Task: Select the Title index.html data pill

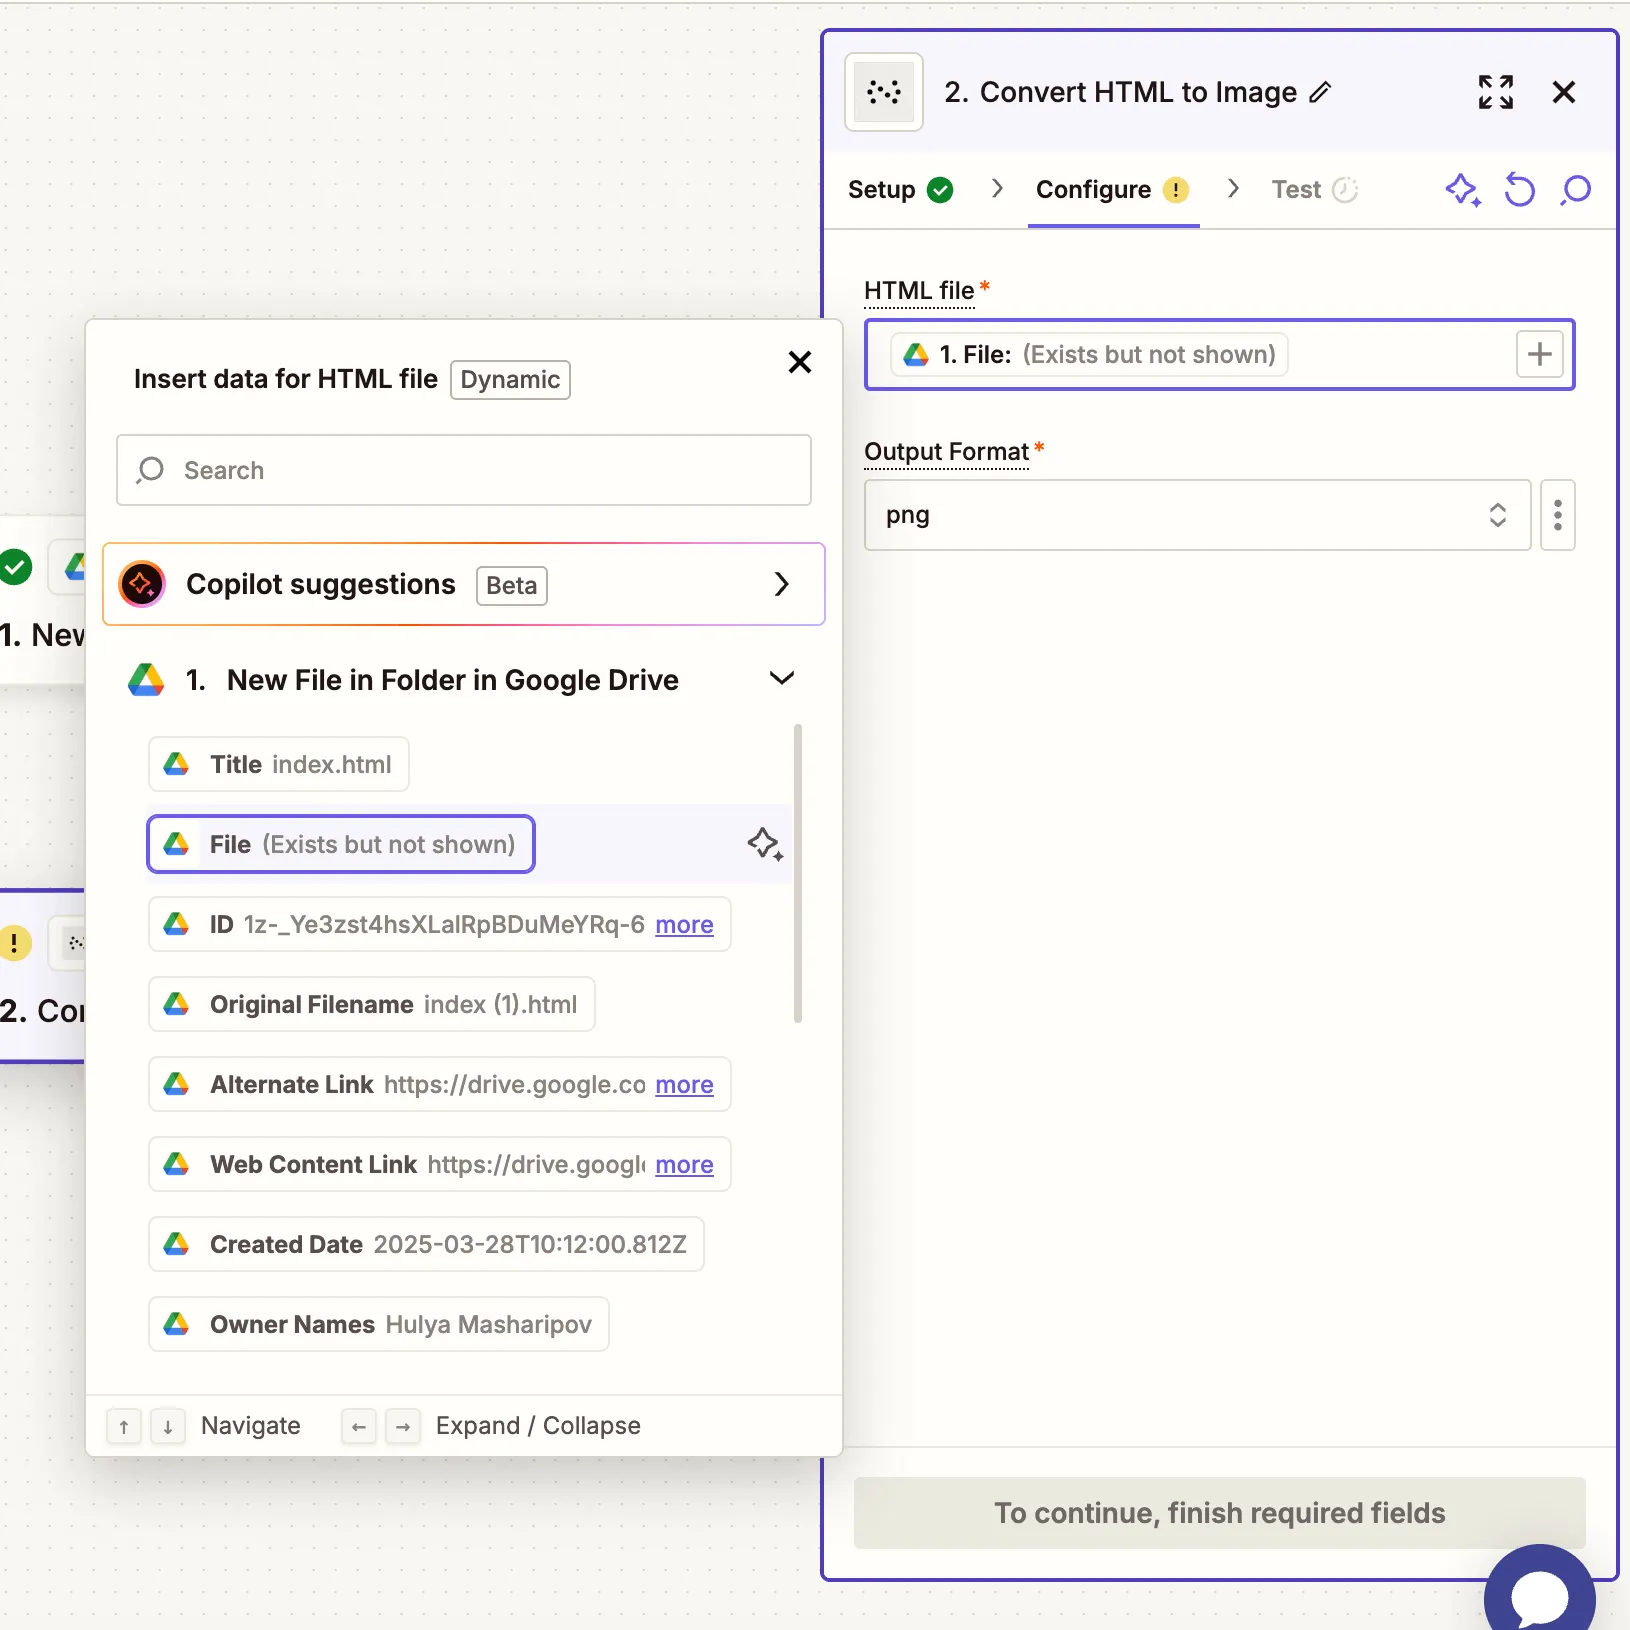Action: 279,765
